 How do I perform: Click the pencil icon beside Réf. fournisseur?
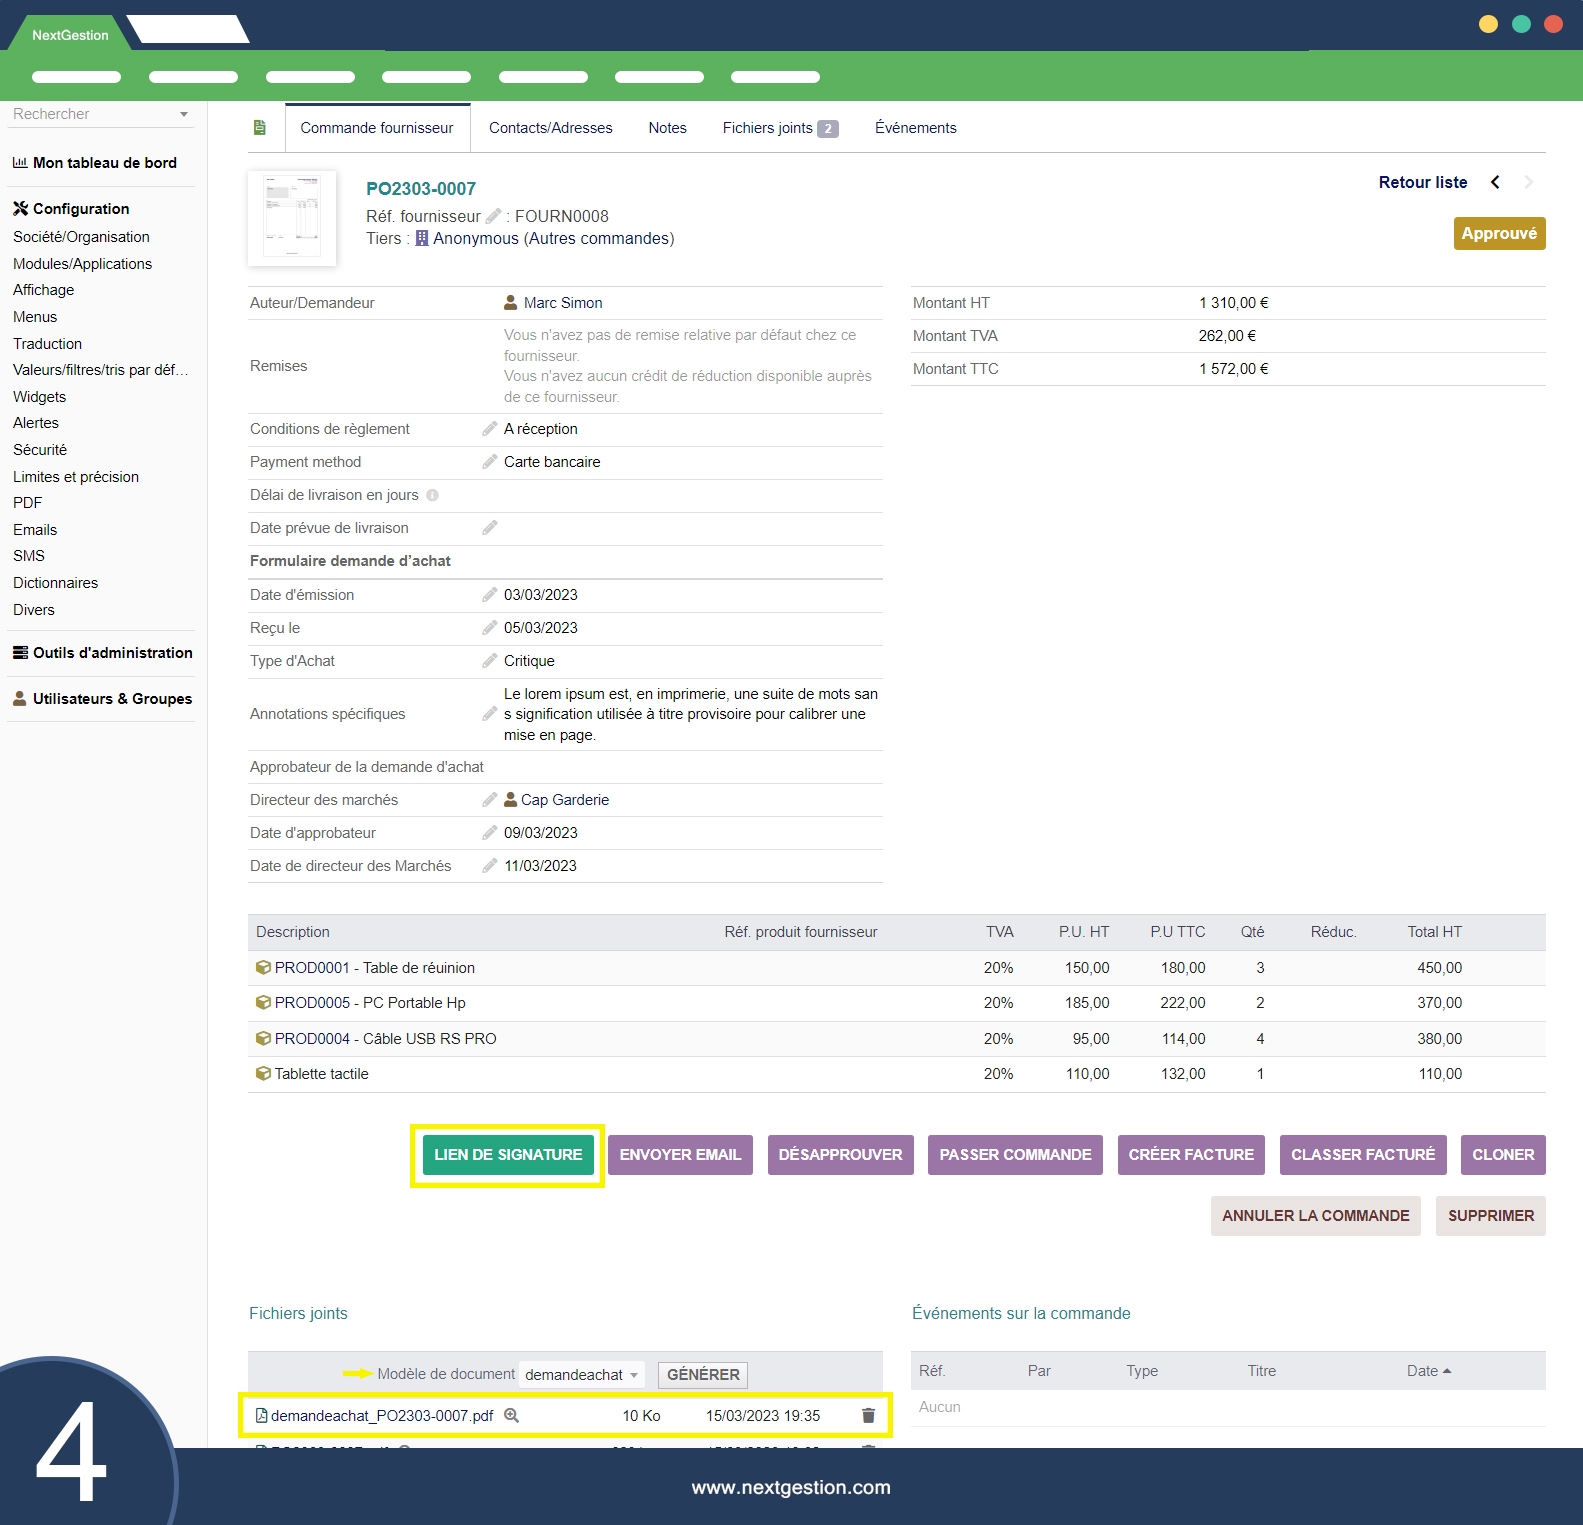[x=493, y=216]
